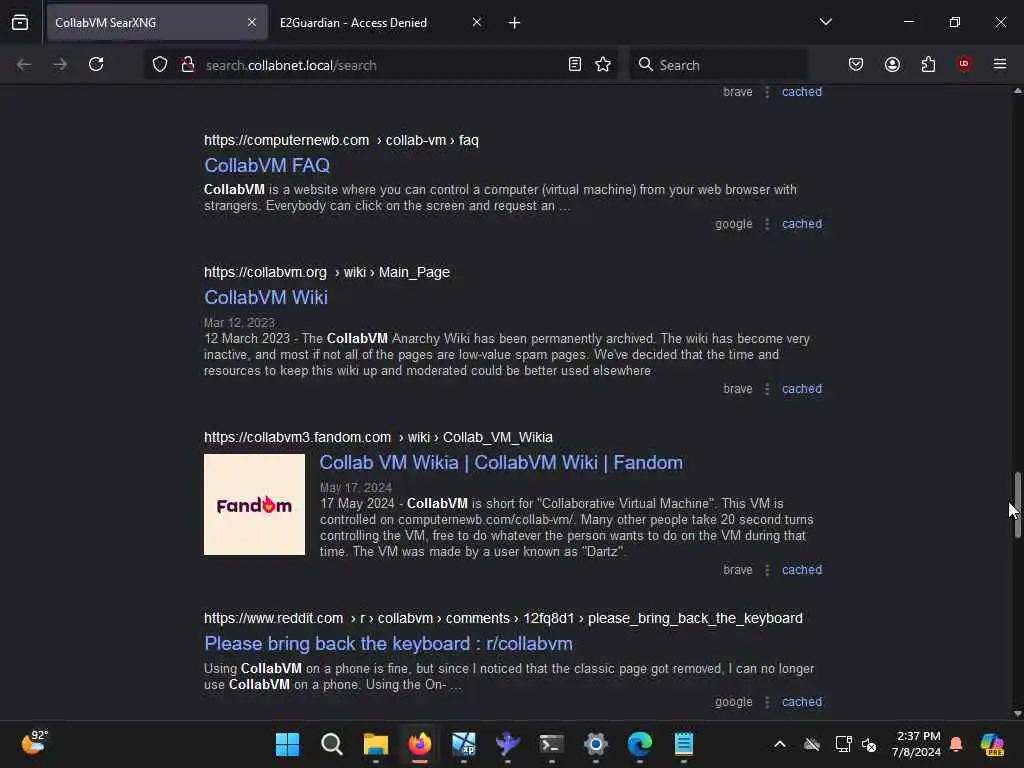Open clock showing 2:37 PM
Viewport: 1024px width, 768px height.
point(917,744)
